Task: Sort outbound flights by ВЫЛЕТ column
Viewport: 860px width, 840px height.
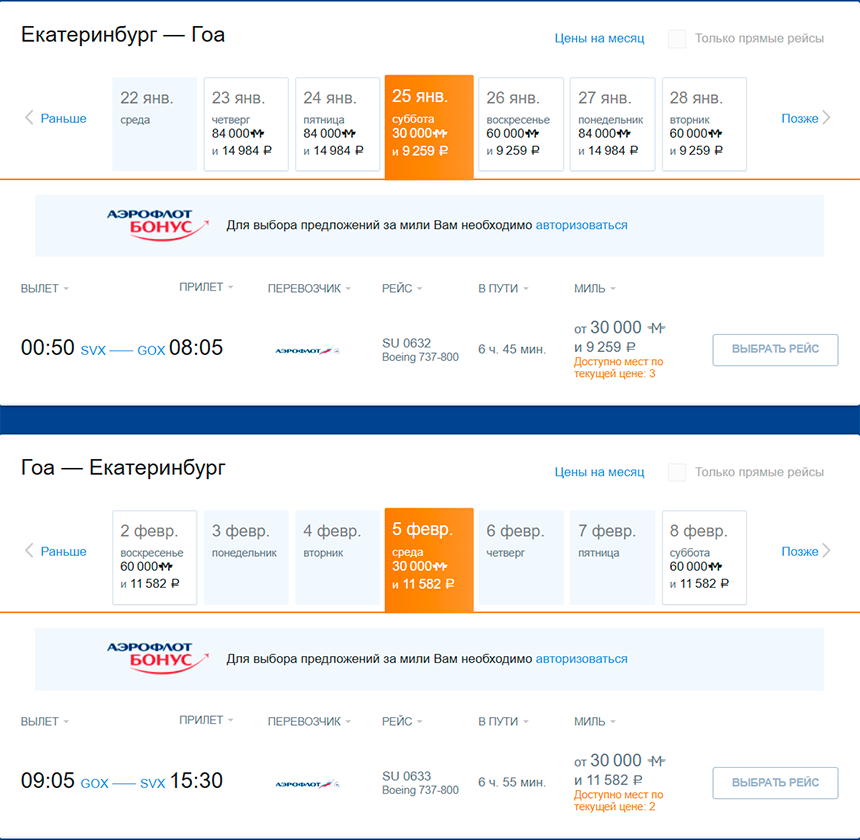Action: pos(45,289)
